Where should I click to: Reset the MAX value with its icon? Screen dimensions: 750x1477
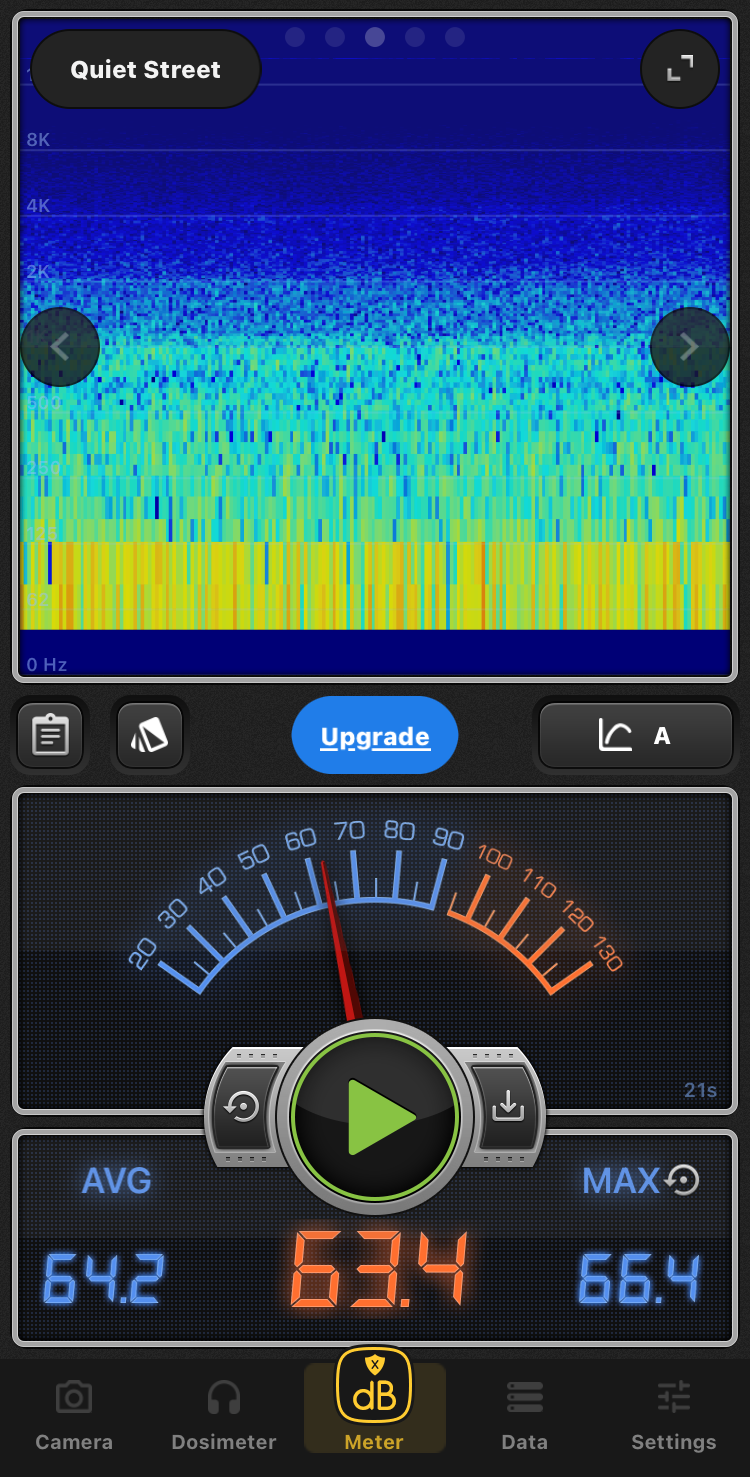tap(683, 1180)
